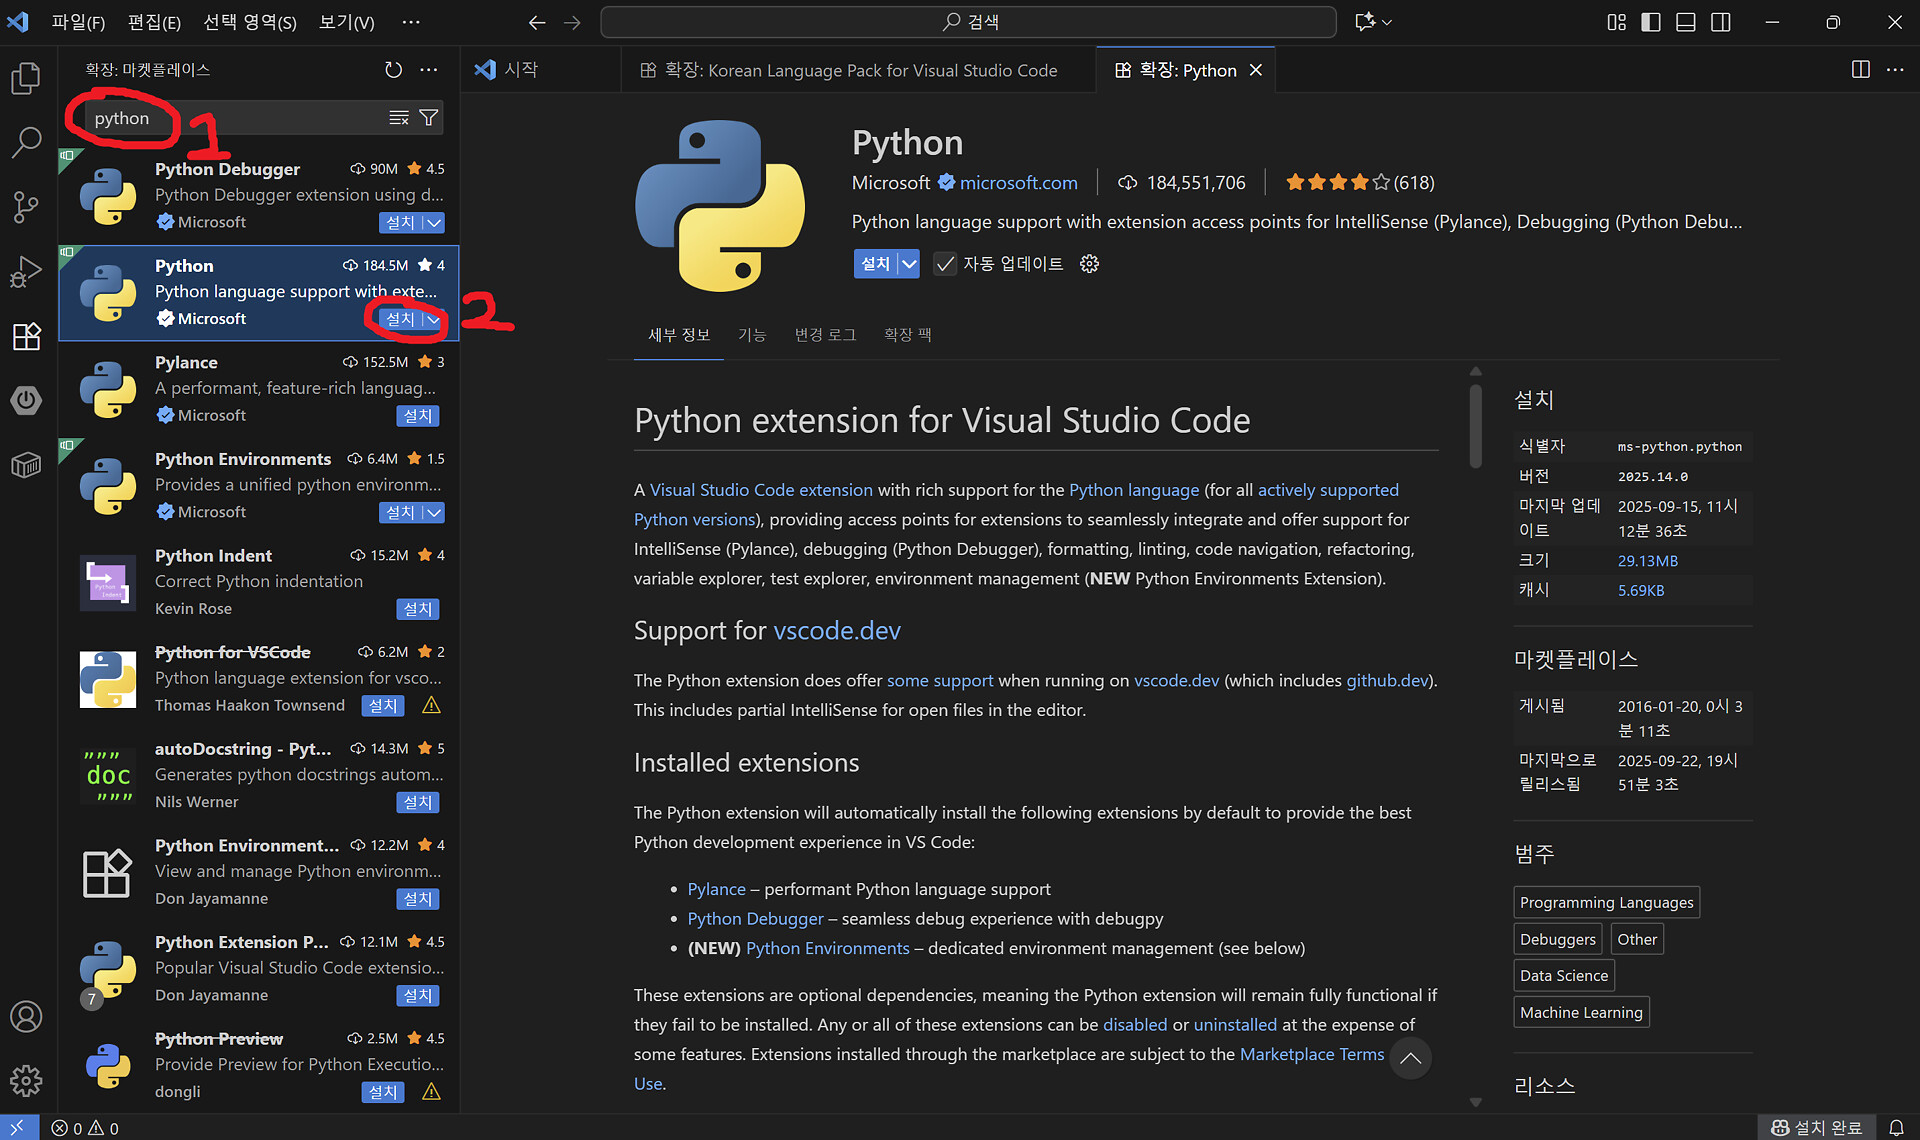Toggle the auto update checkbox
1920x1140 pixels.
(945, 264)
